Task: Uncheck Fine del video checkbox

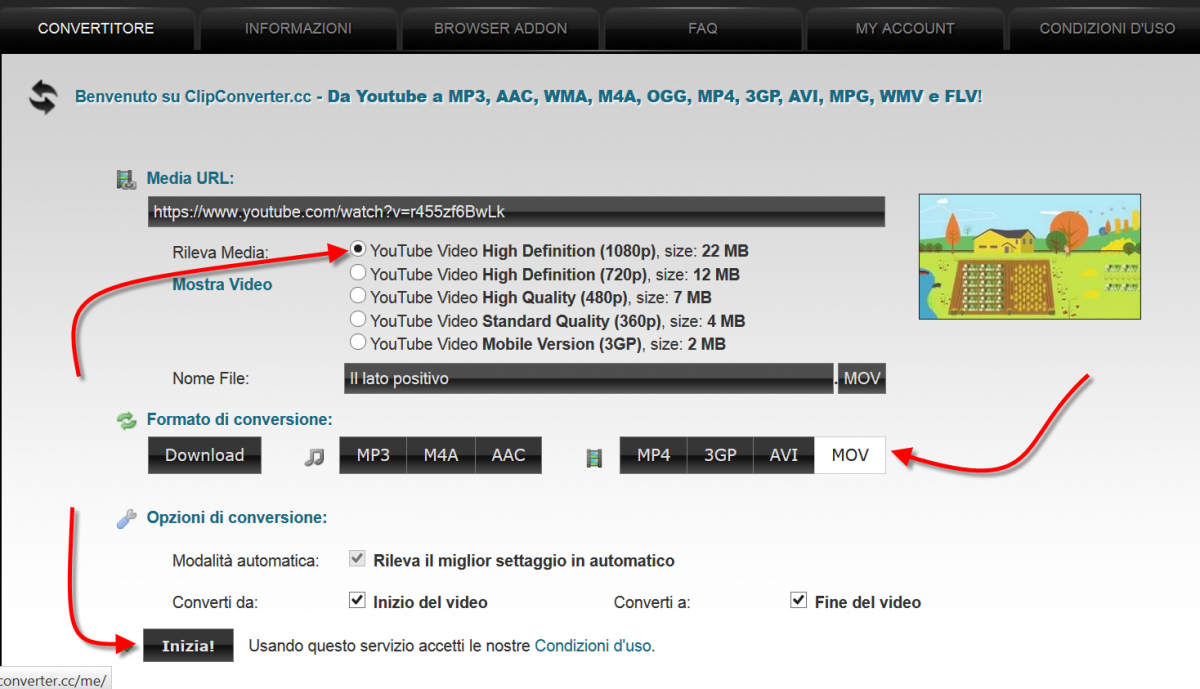Action: pyautogui.click(x=798, y=601)
